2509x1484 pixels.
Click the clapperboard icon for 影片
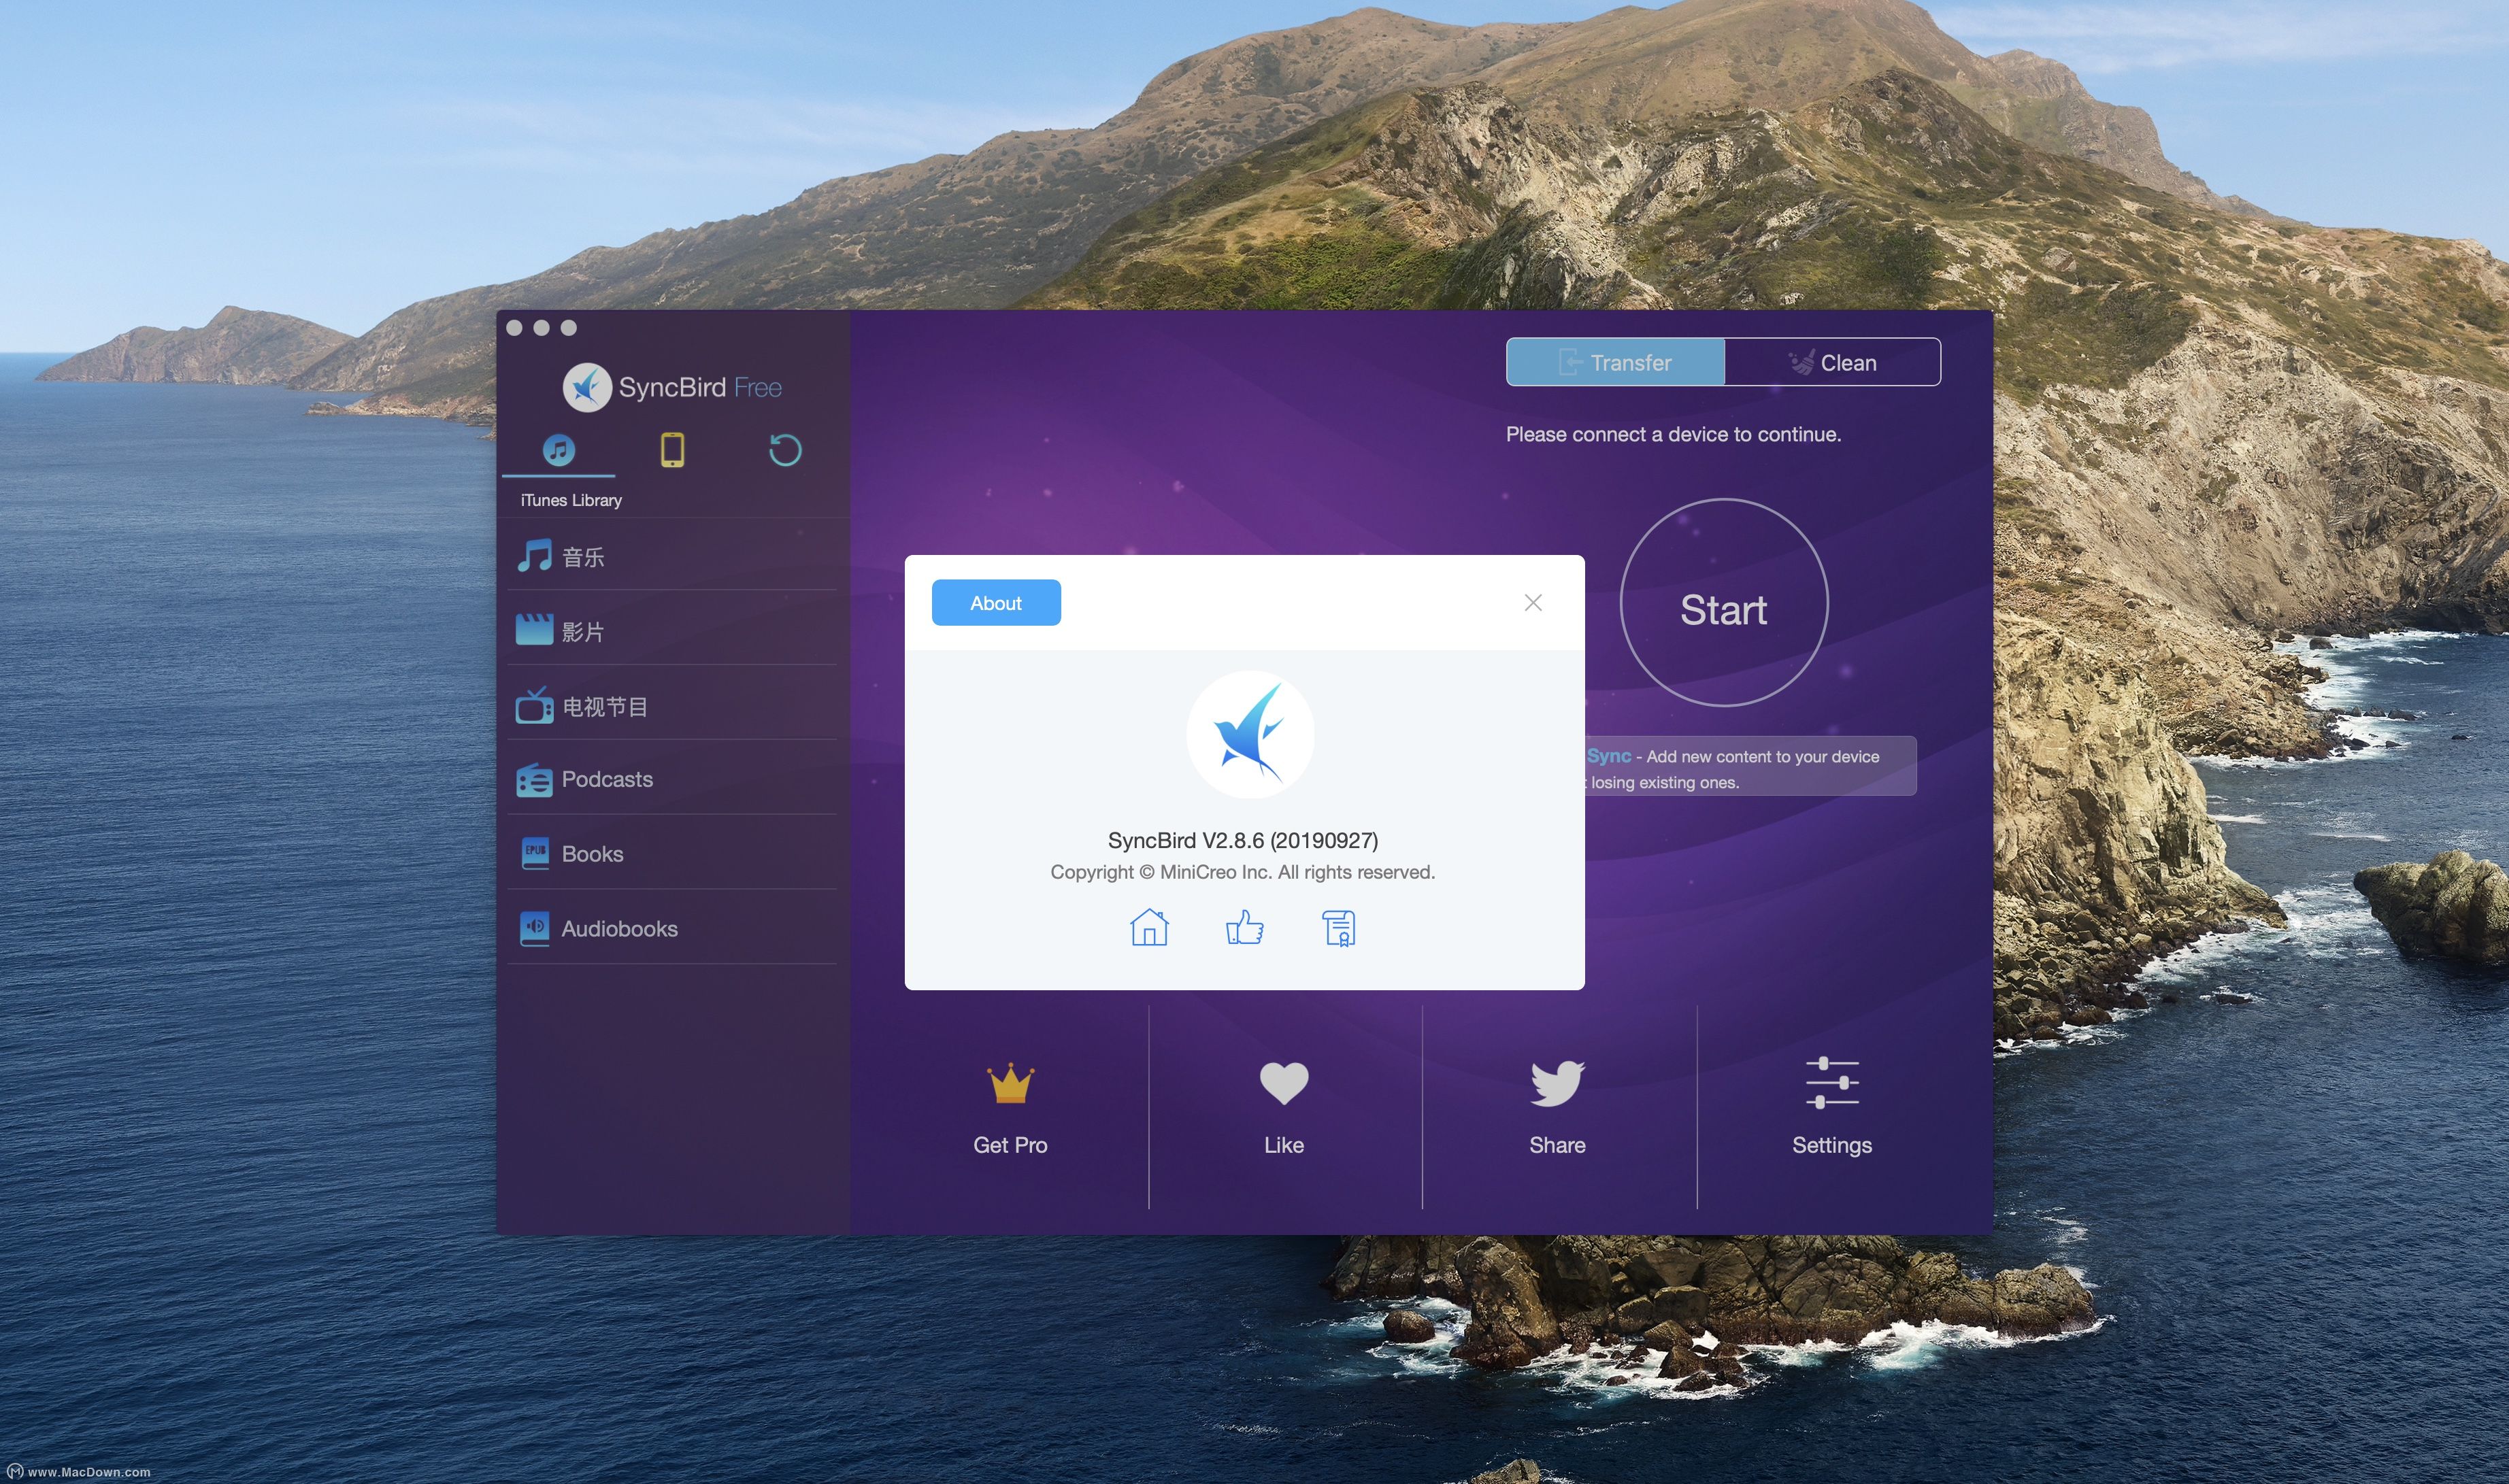pos(534,630)
